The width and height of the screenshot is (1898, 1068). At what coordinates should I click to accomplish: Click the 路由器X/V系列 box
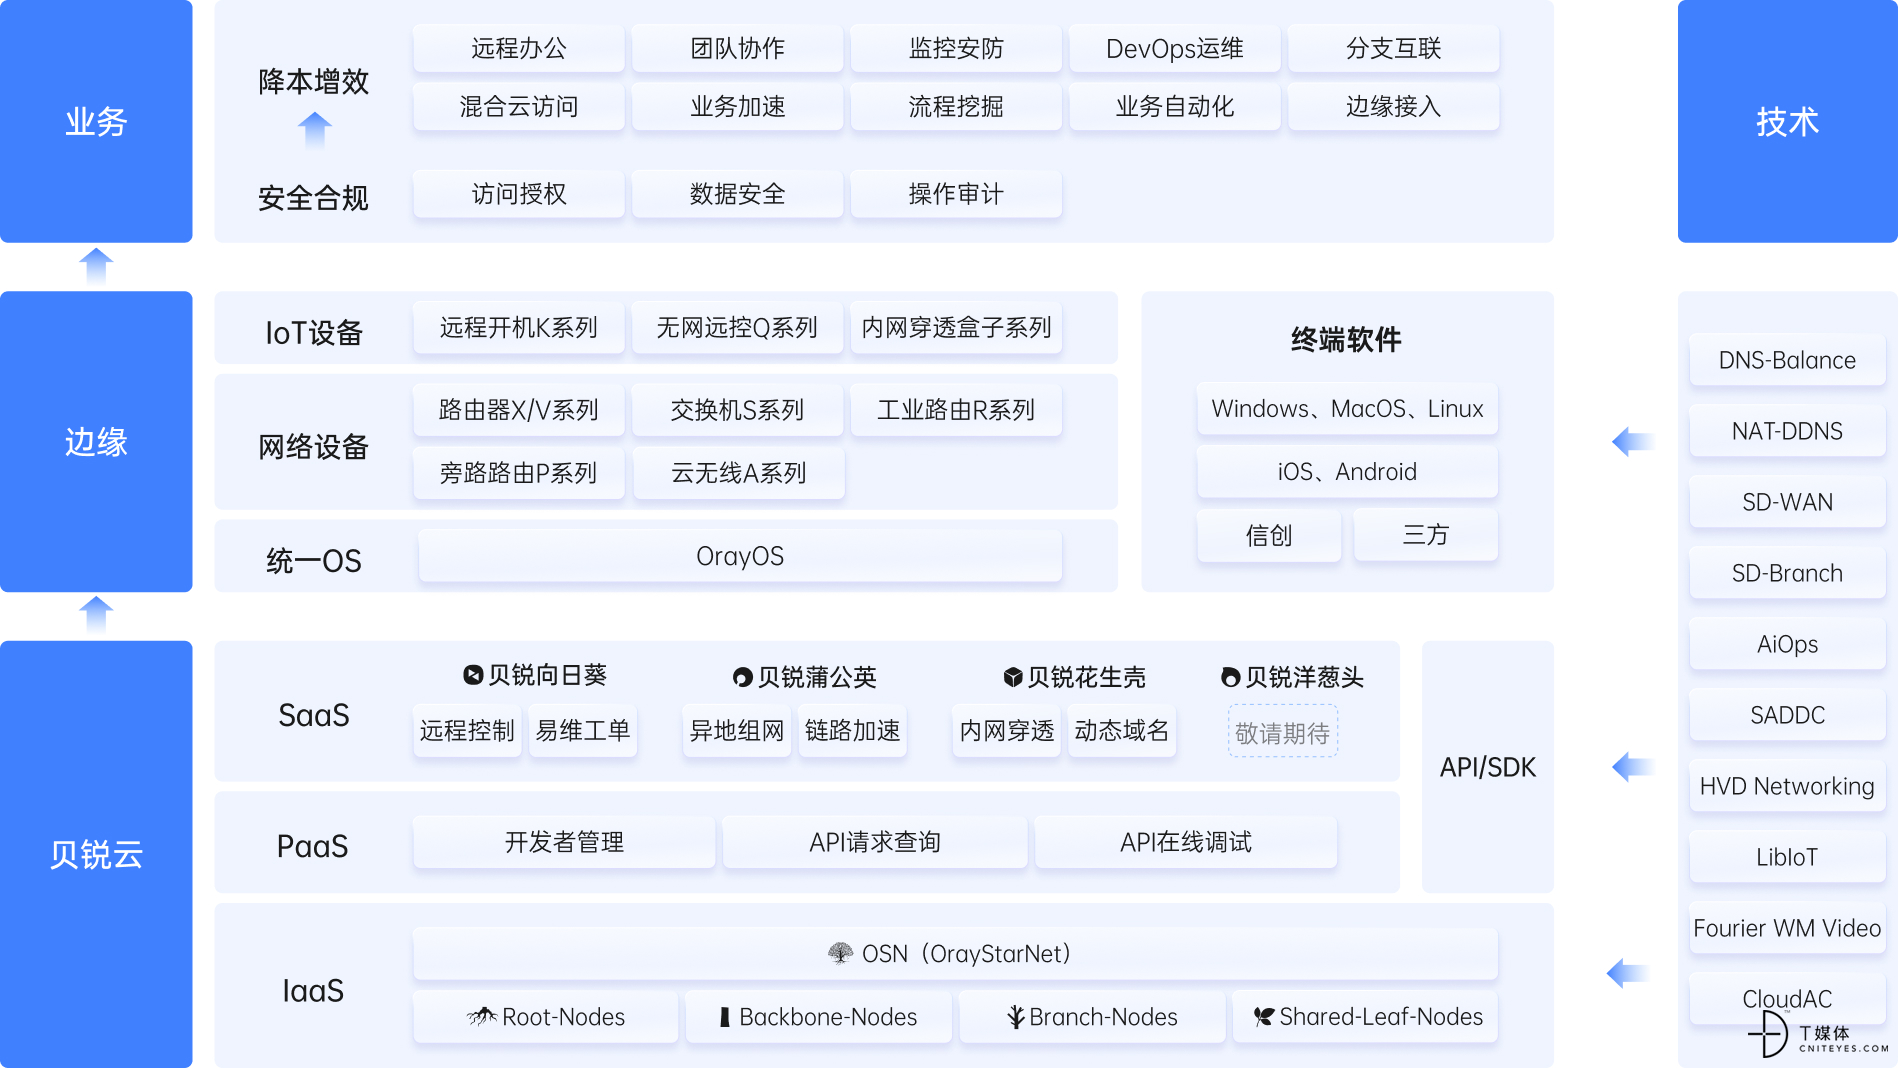point(519,410)
